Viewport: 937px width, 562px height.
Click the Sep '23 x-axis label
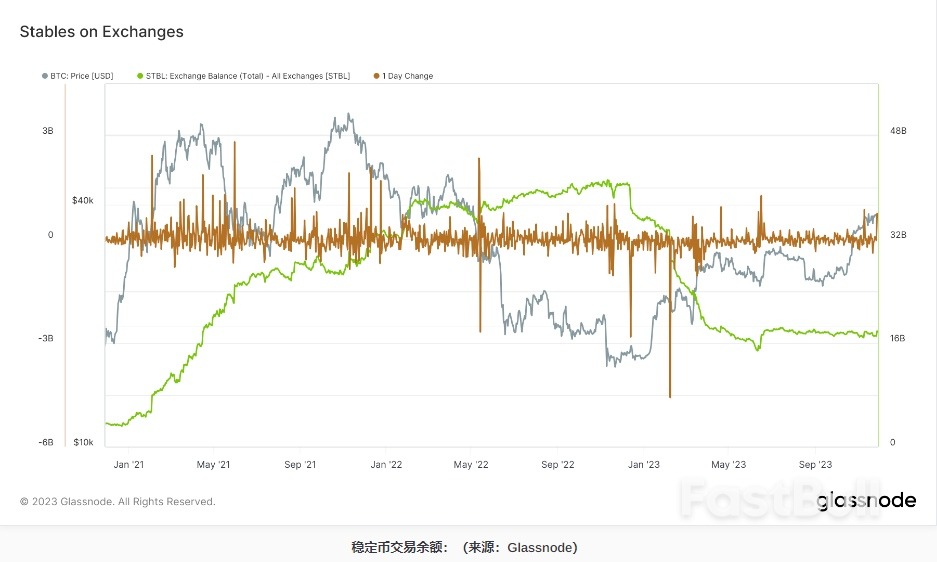(x=815, y=465)
